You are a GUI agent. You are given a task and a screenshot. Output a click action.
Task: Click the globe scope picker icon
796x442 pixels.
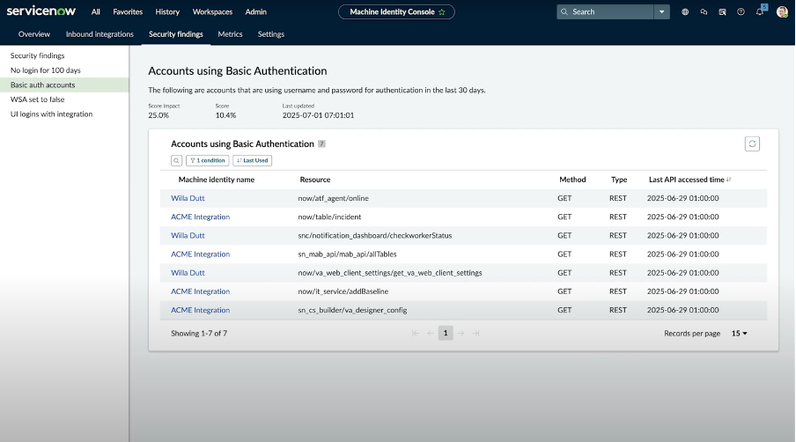tap(685, 12)
